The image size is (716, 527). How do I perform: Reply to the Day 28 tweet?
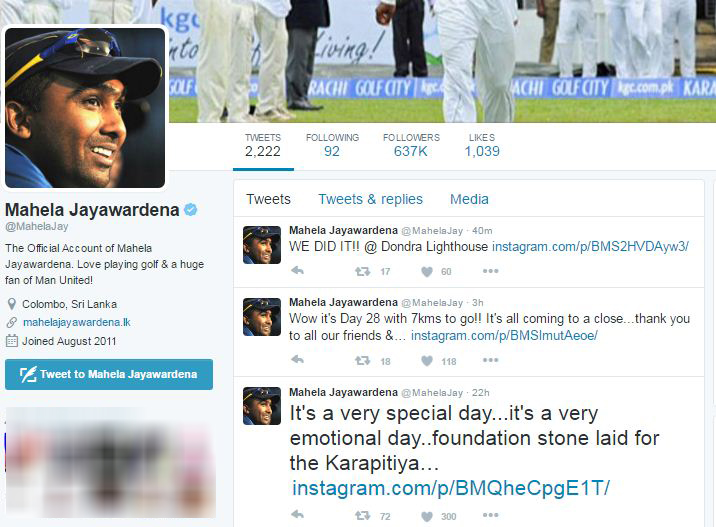click(297, 360)
